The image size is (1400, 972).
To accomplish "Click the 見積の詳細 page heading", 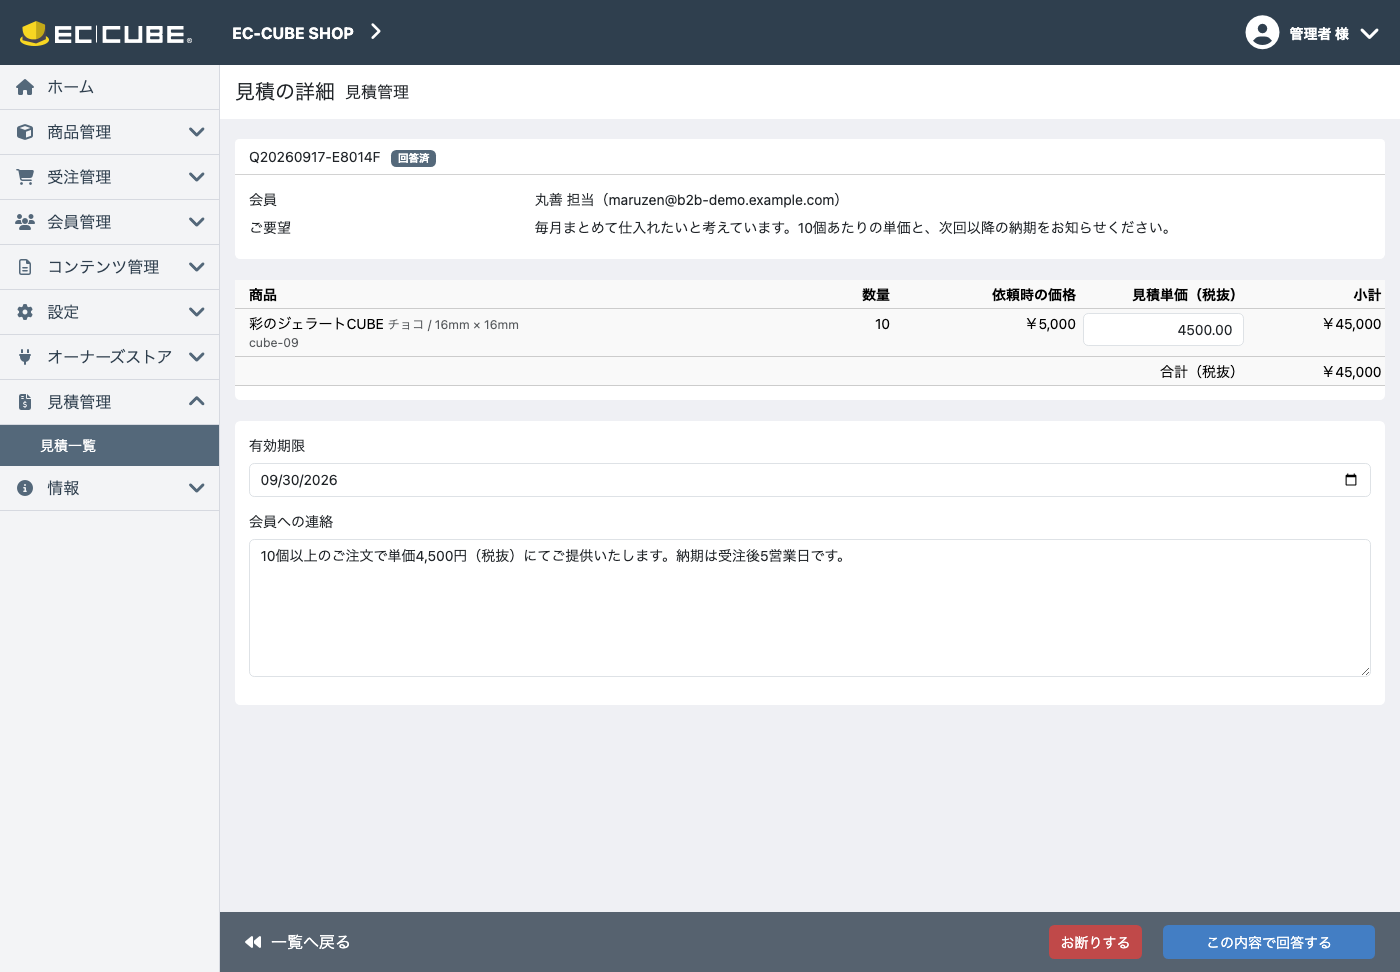I will coord(285,92).
